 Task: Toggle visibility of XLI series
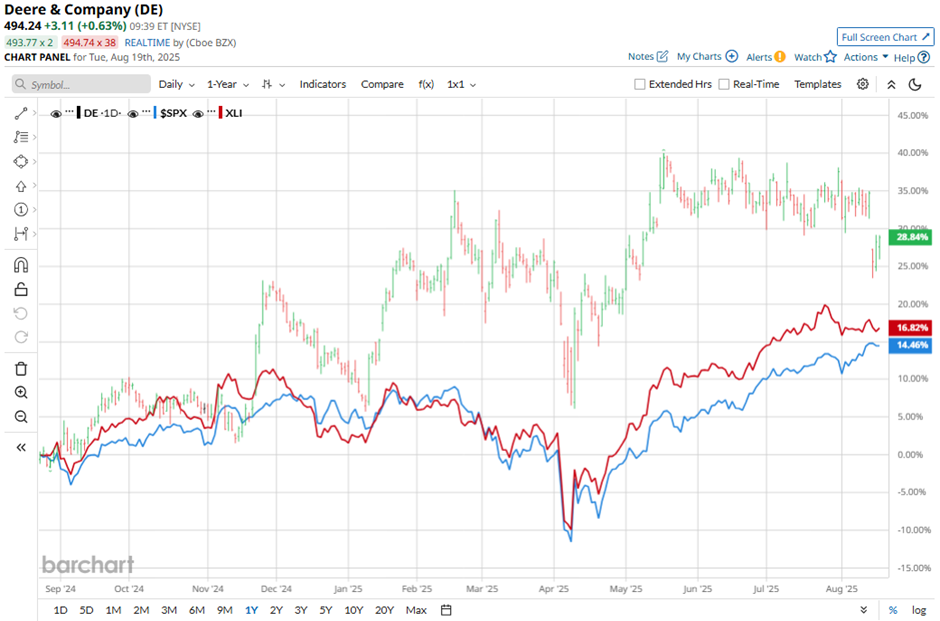pos(198,113)
